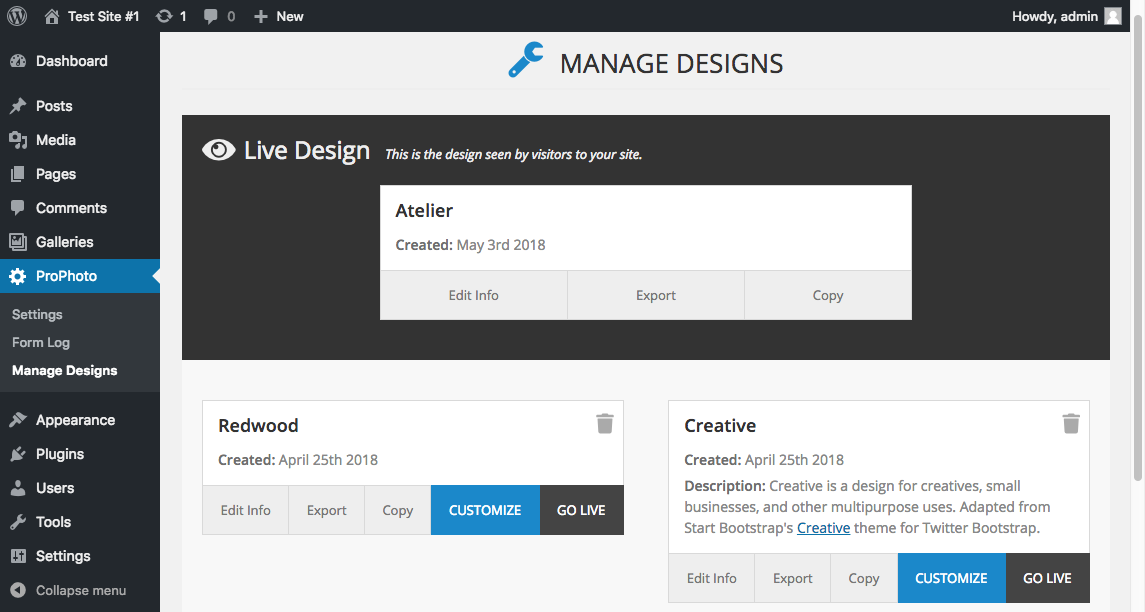Export the Atelier live design
The image size is (1145, 612).
tap(656, 295)
